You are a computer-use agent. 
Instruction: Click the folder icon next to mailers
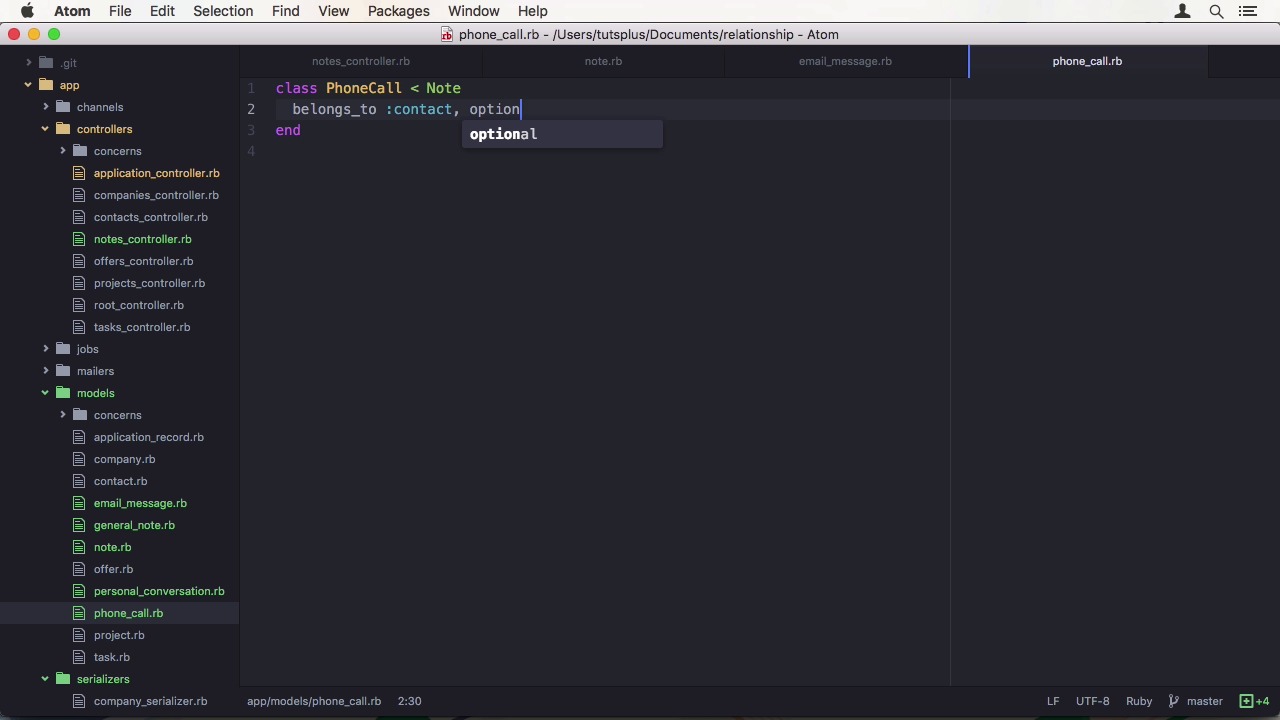click(63, 371)
